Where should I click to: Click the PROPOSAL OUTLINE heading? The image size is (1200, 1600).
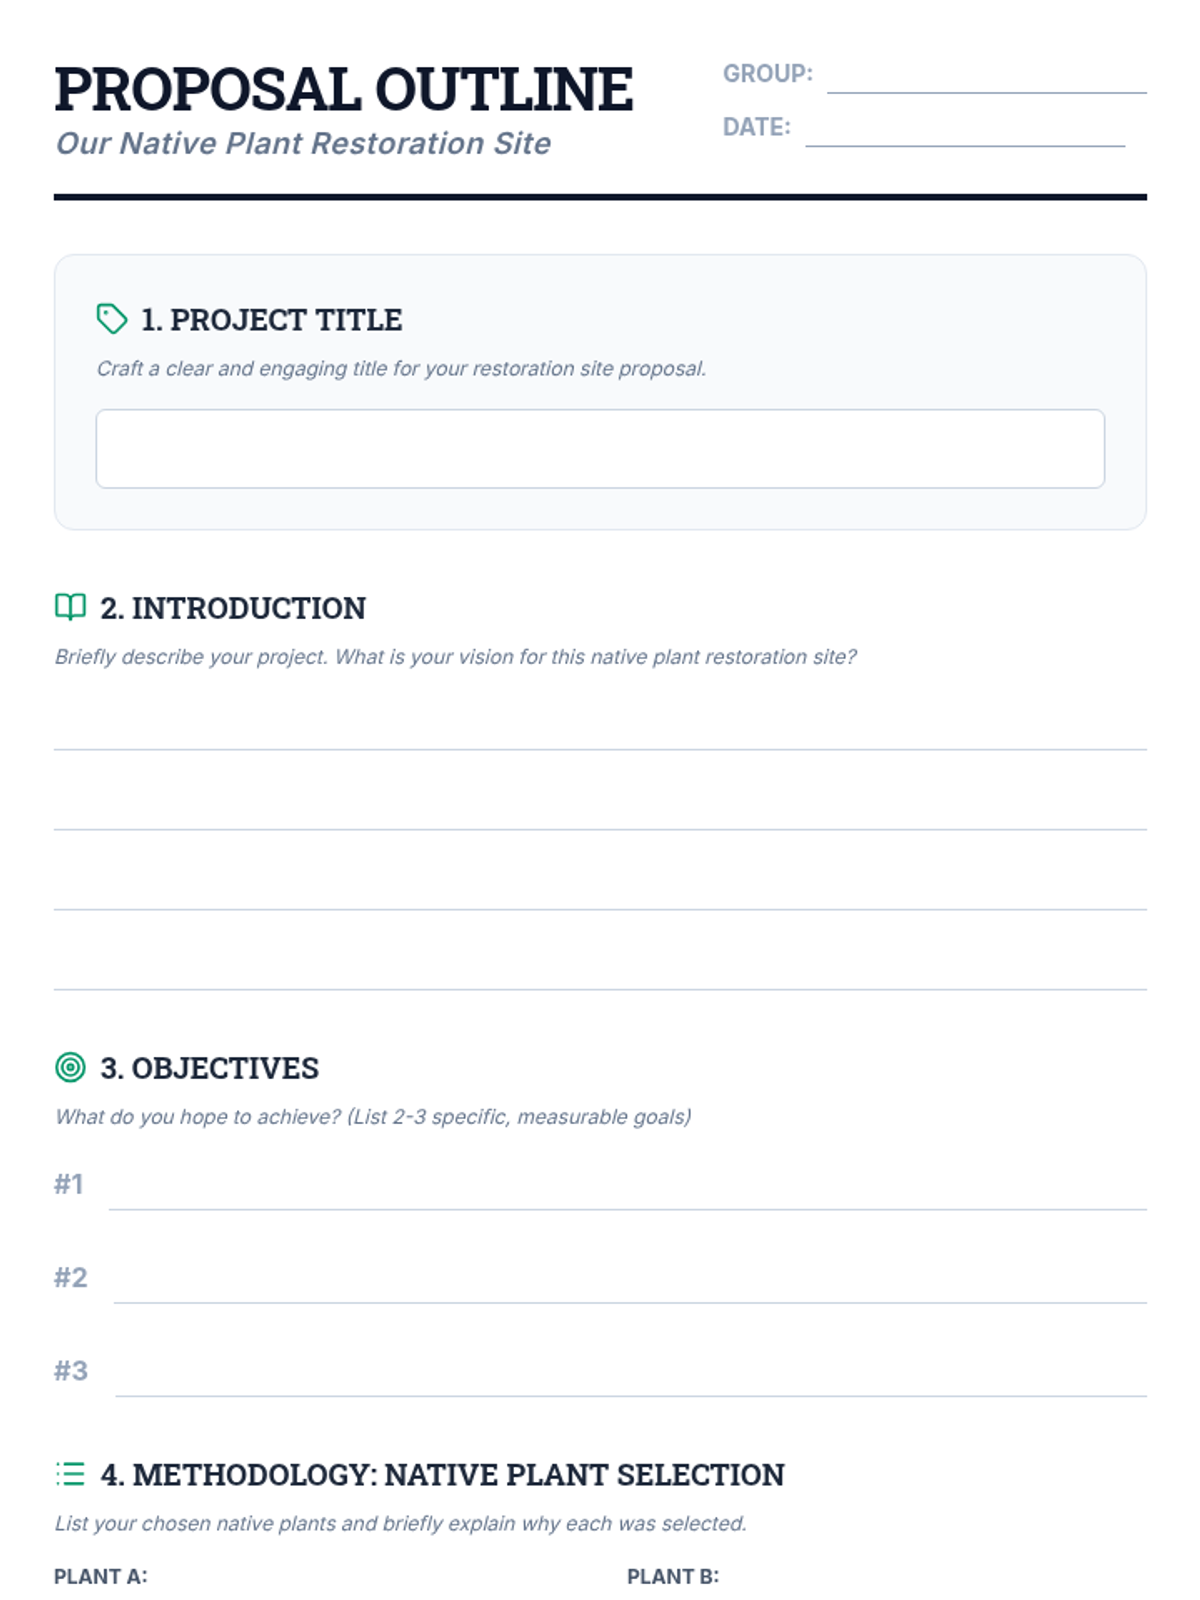(343, 89)
